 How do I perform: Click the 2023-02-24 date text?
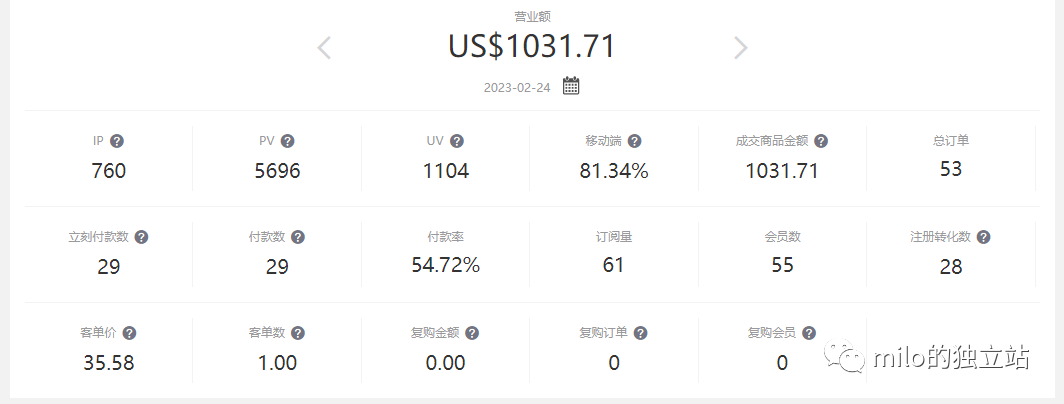coord(517,87)
